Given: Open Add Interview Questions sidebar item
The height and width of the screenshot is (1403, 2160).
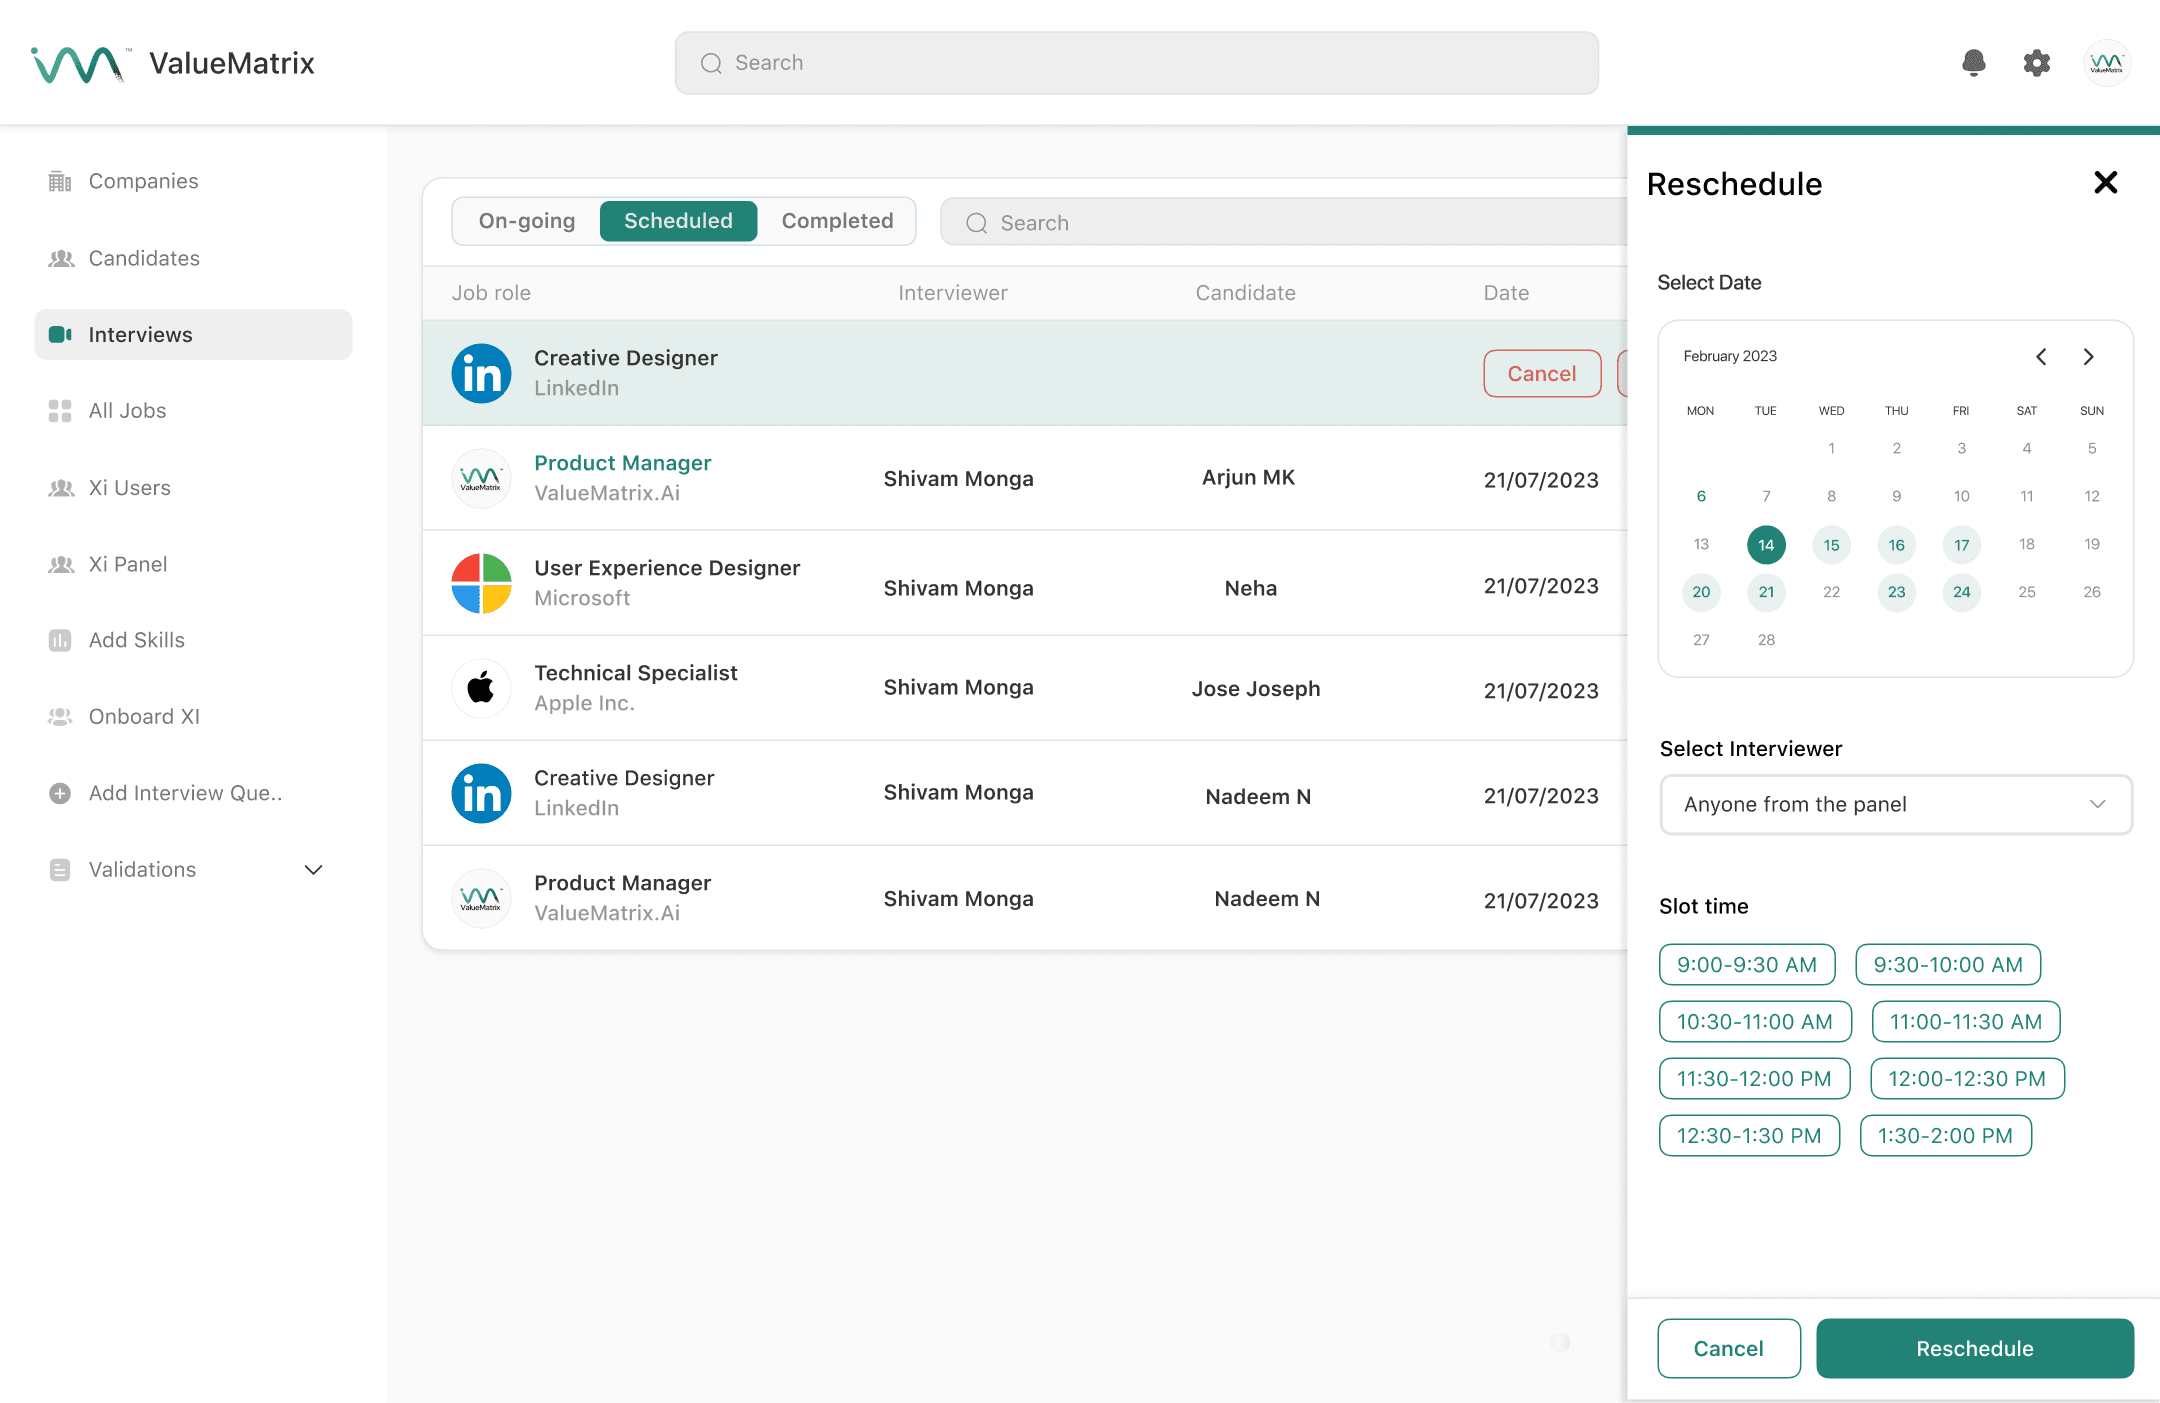Looking at the screenshot, I should tap(185, 793).
